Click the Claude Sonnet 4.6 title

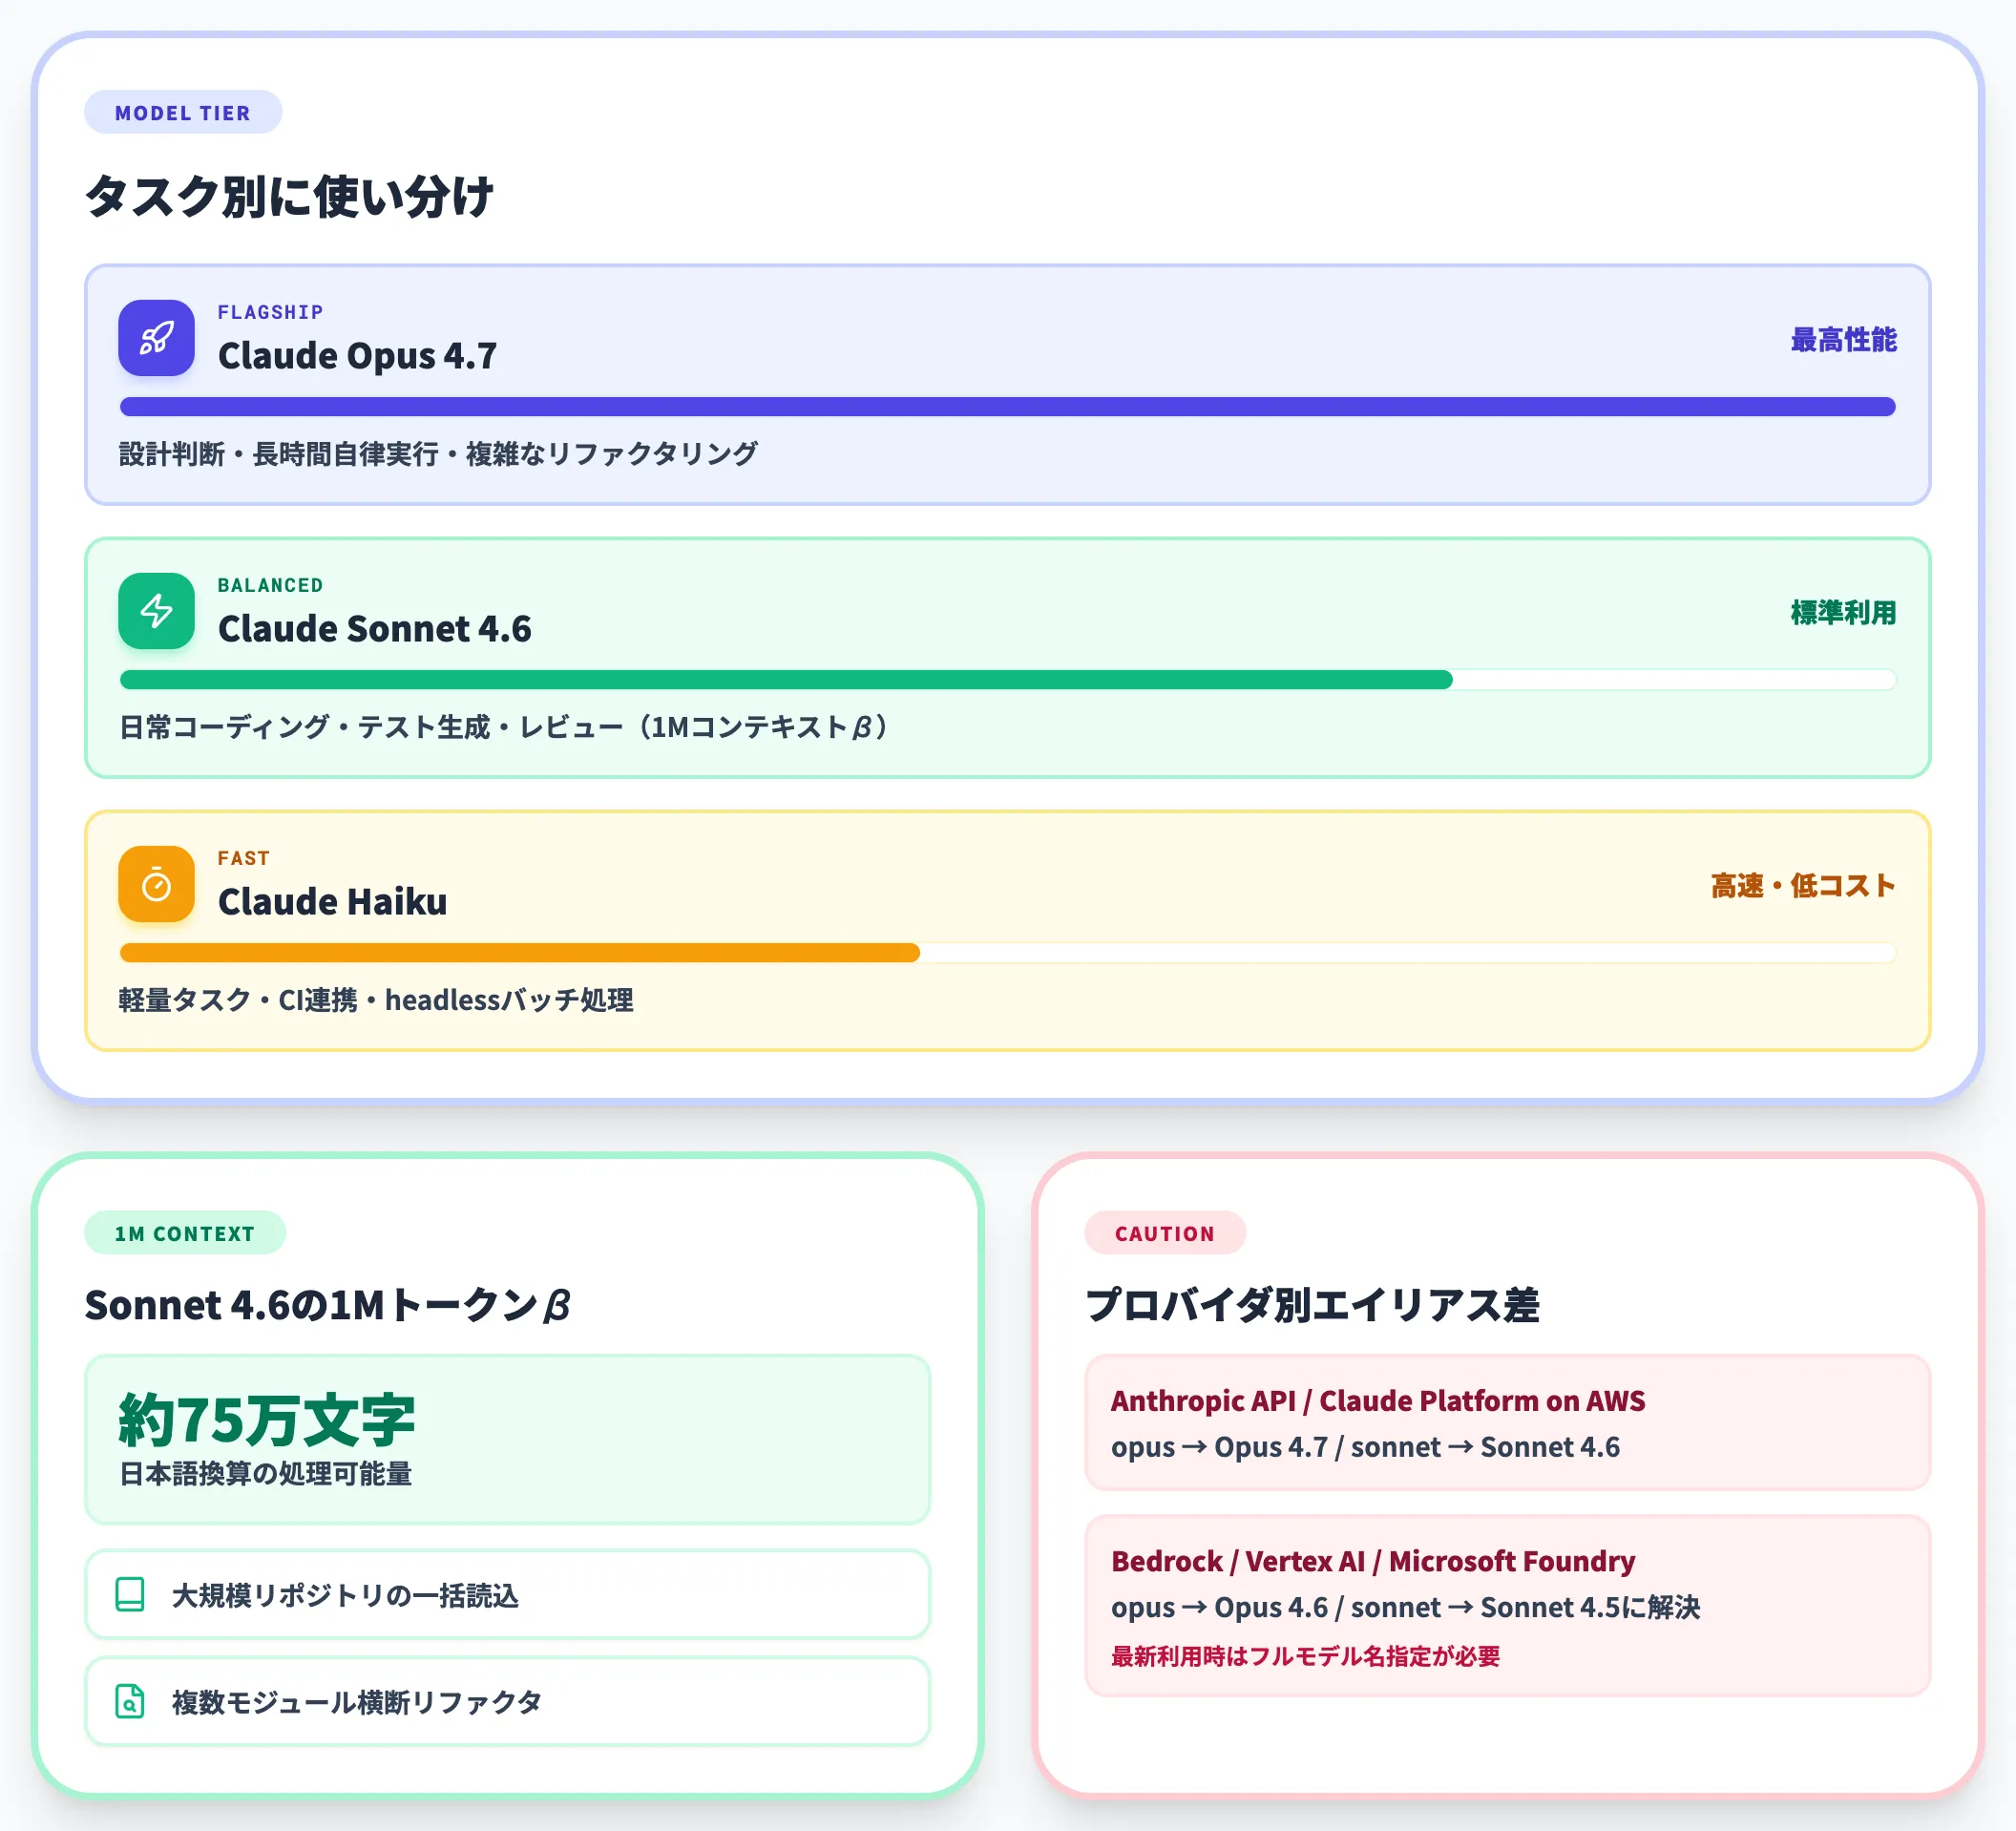374,629
